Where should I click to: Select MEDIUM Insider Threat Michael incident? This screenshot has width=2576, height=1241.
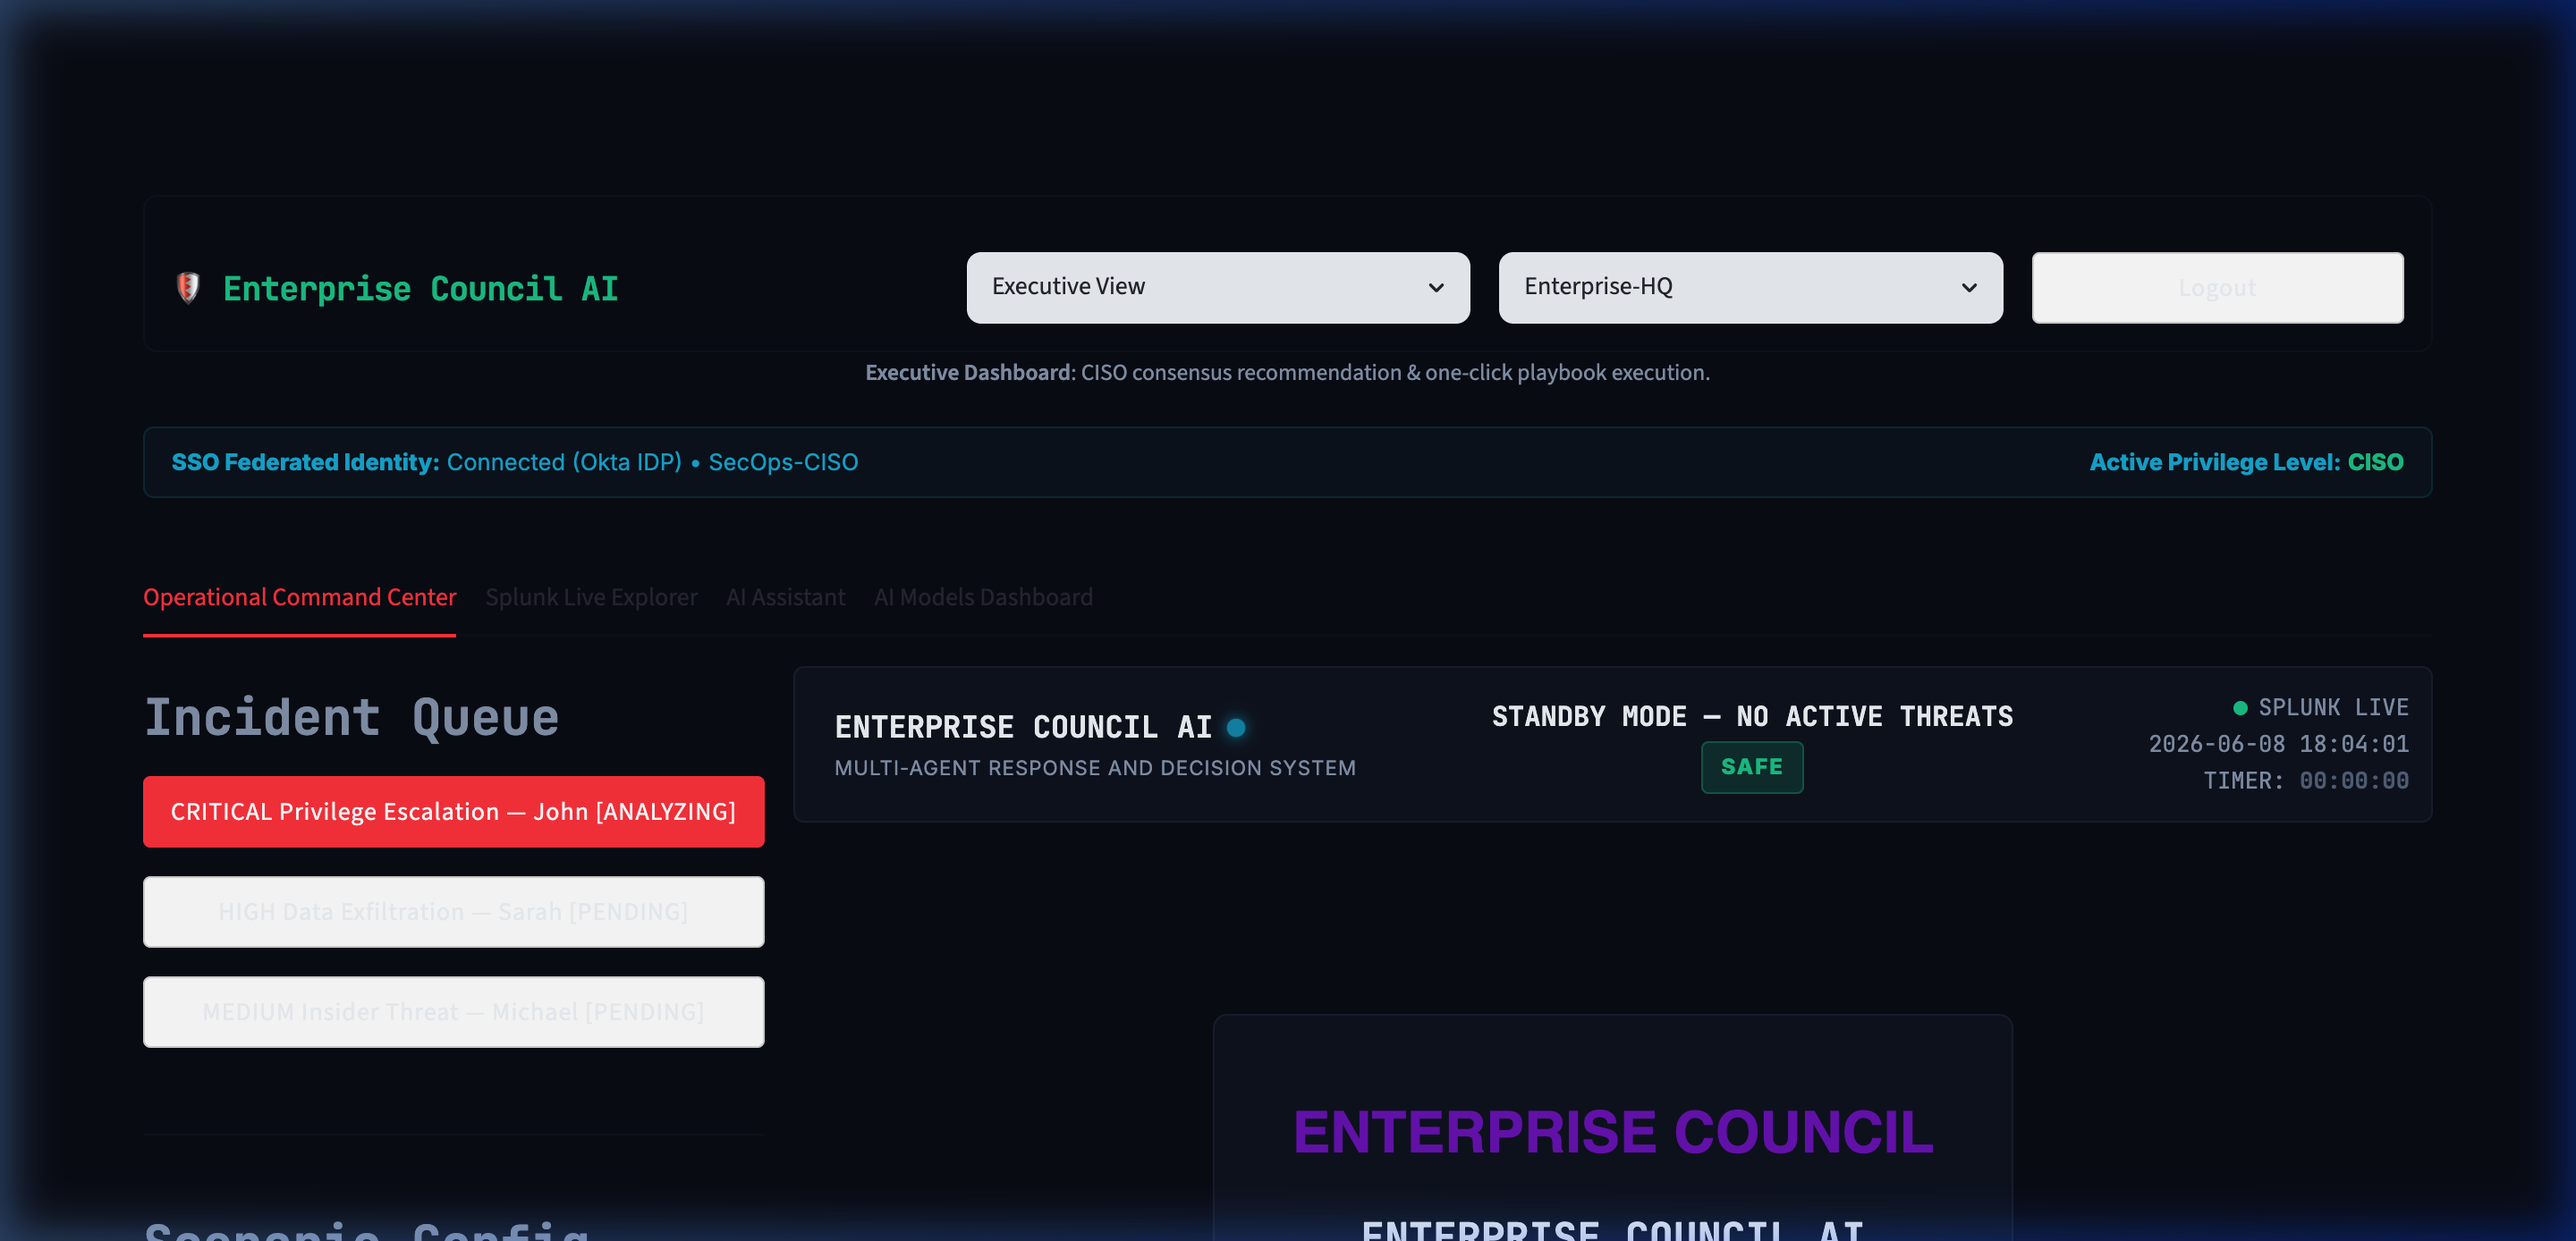[453, 1012]
